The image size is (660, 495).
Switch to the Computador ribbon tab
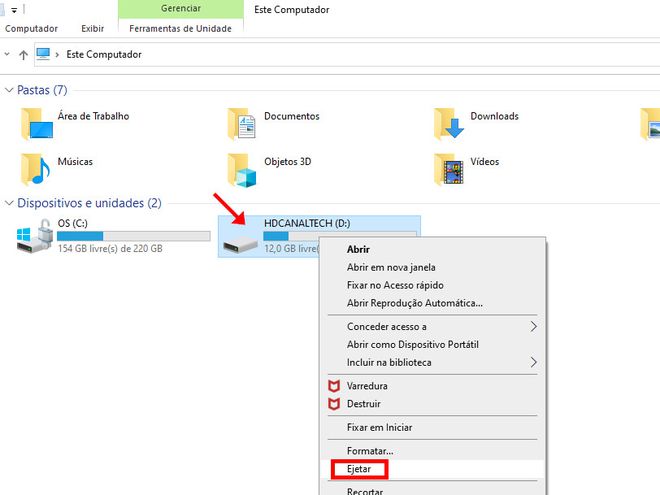31,29
